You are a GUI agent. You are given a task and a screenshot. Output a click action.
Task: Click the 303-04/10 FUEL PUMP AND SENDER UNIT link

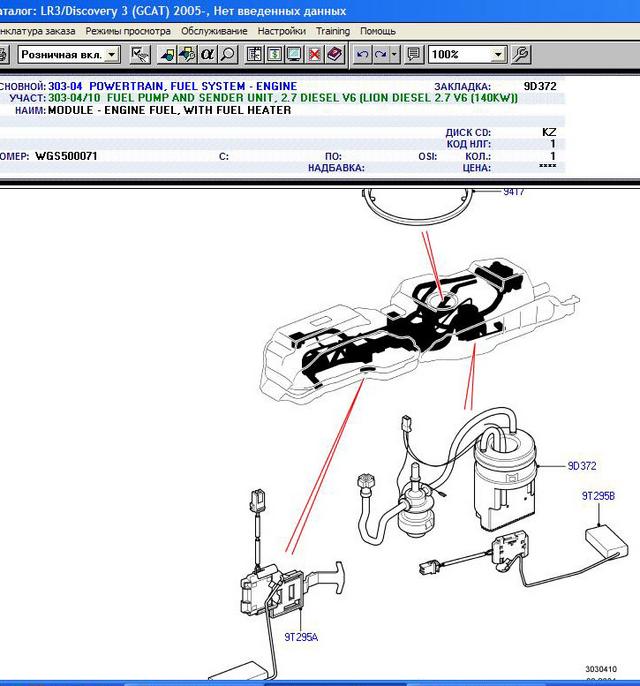click(x=283, y=98)
